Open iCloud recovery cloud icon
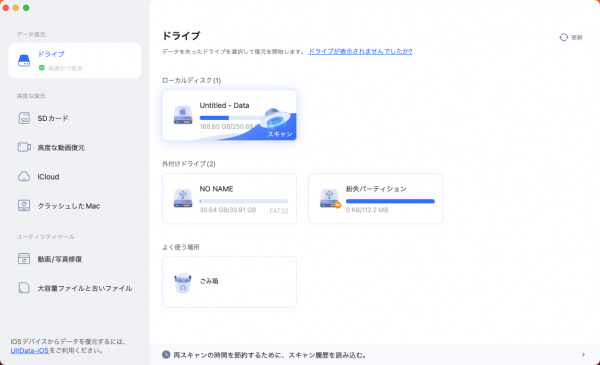600x365 pixels. [24, 176]
